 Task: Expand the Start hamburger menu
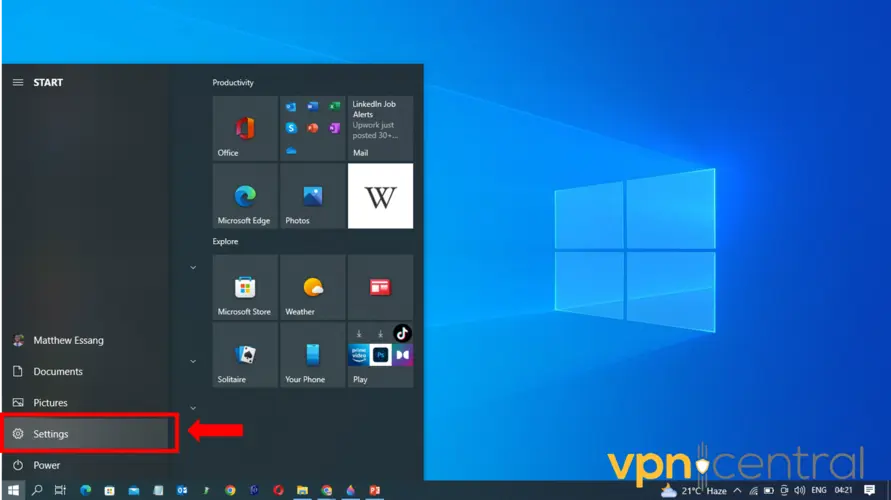(18, 82)
